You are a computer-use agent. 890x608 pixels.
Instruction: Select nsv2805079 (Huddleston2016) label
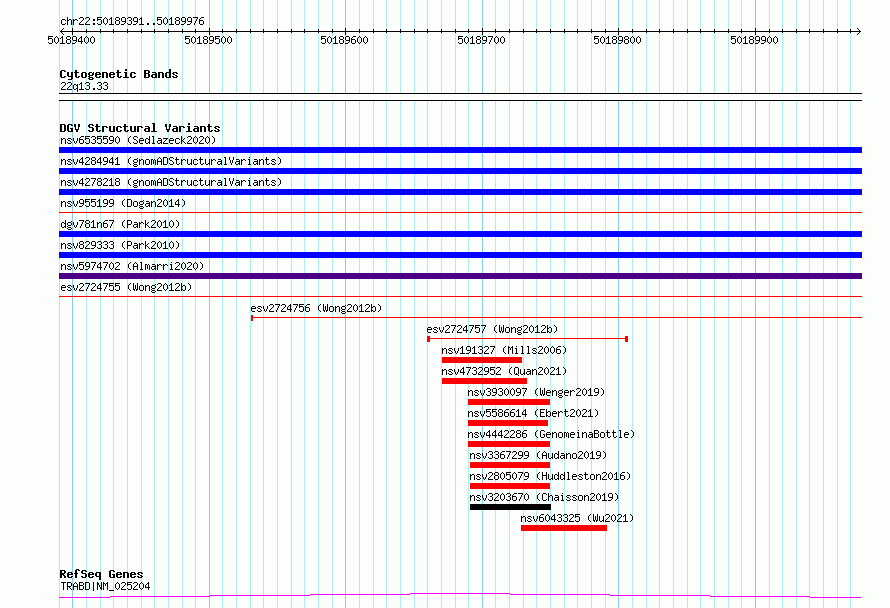(550, 476)
